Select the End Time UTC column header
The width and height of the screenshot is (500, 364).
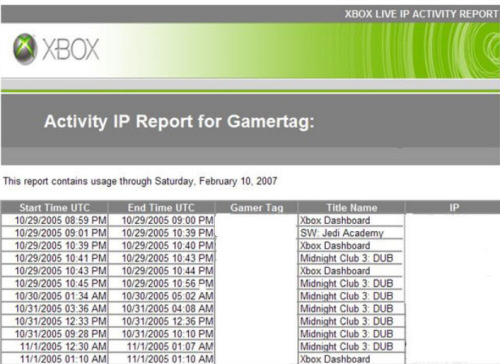[161, 208]
